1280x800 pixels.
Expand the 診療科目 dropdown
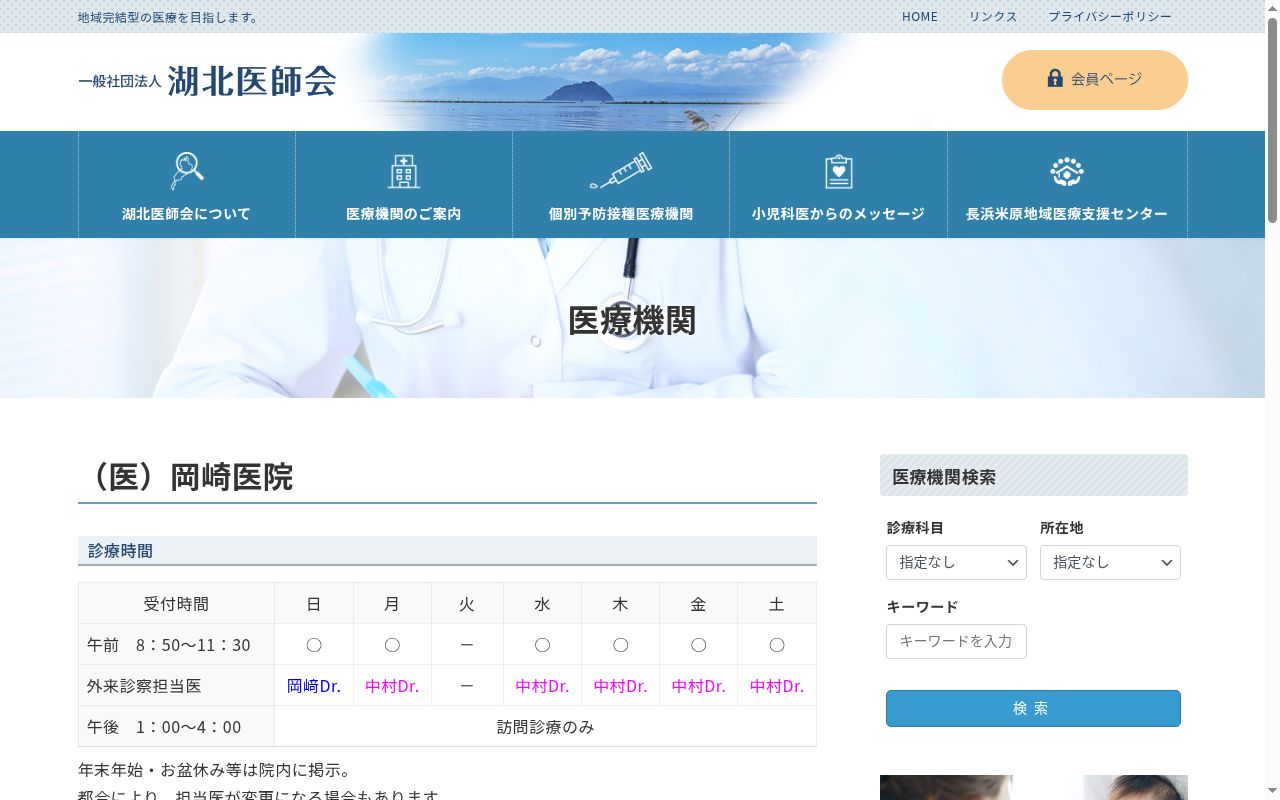956,562
